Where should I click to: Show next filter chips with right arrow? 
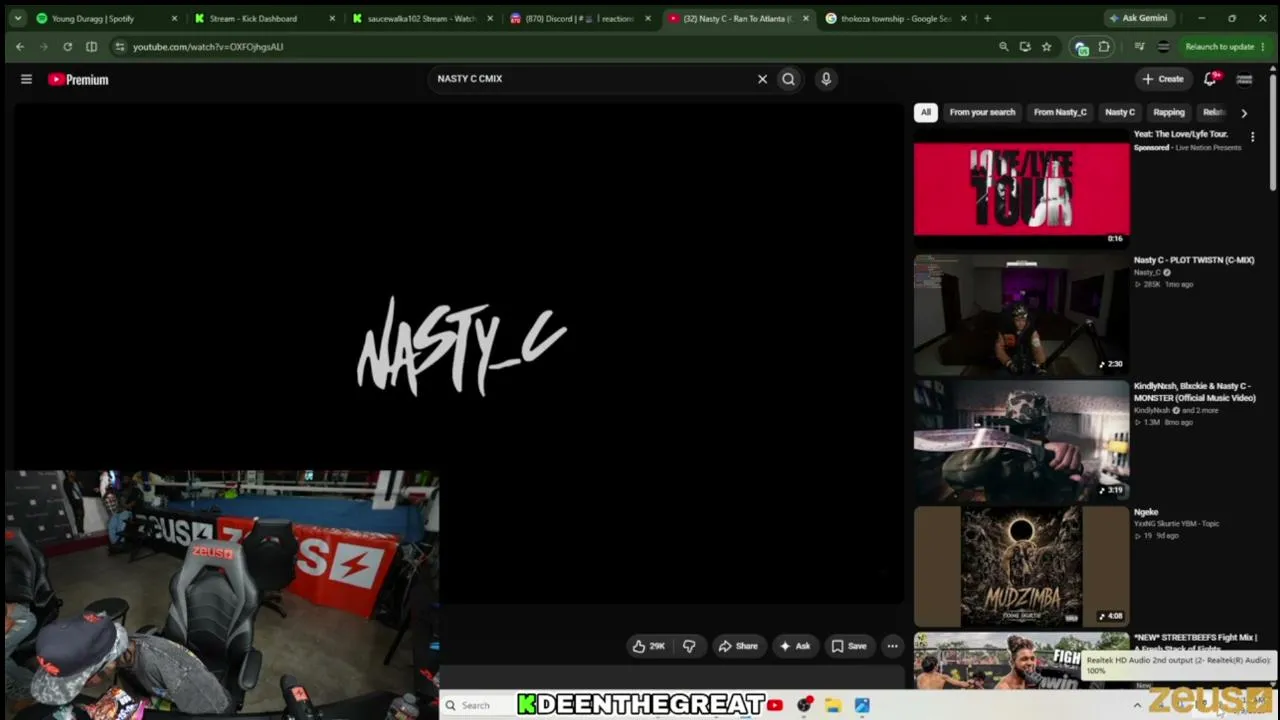point(1244,113)
